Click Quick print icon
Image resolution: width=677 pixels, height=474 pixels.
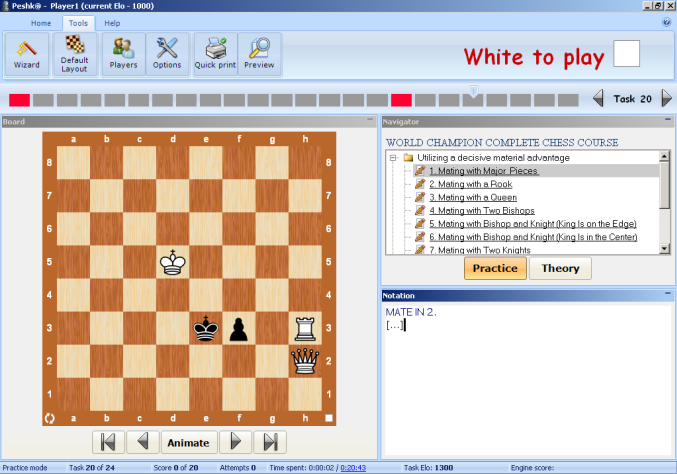(215, 55)
